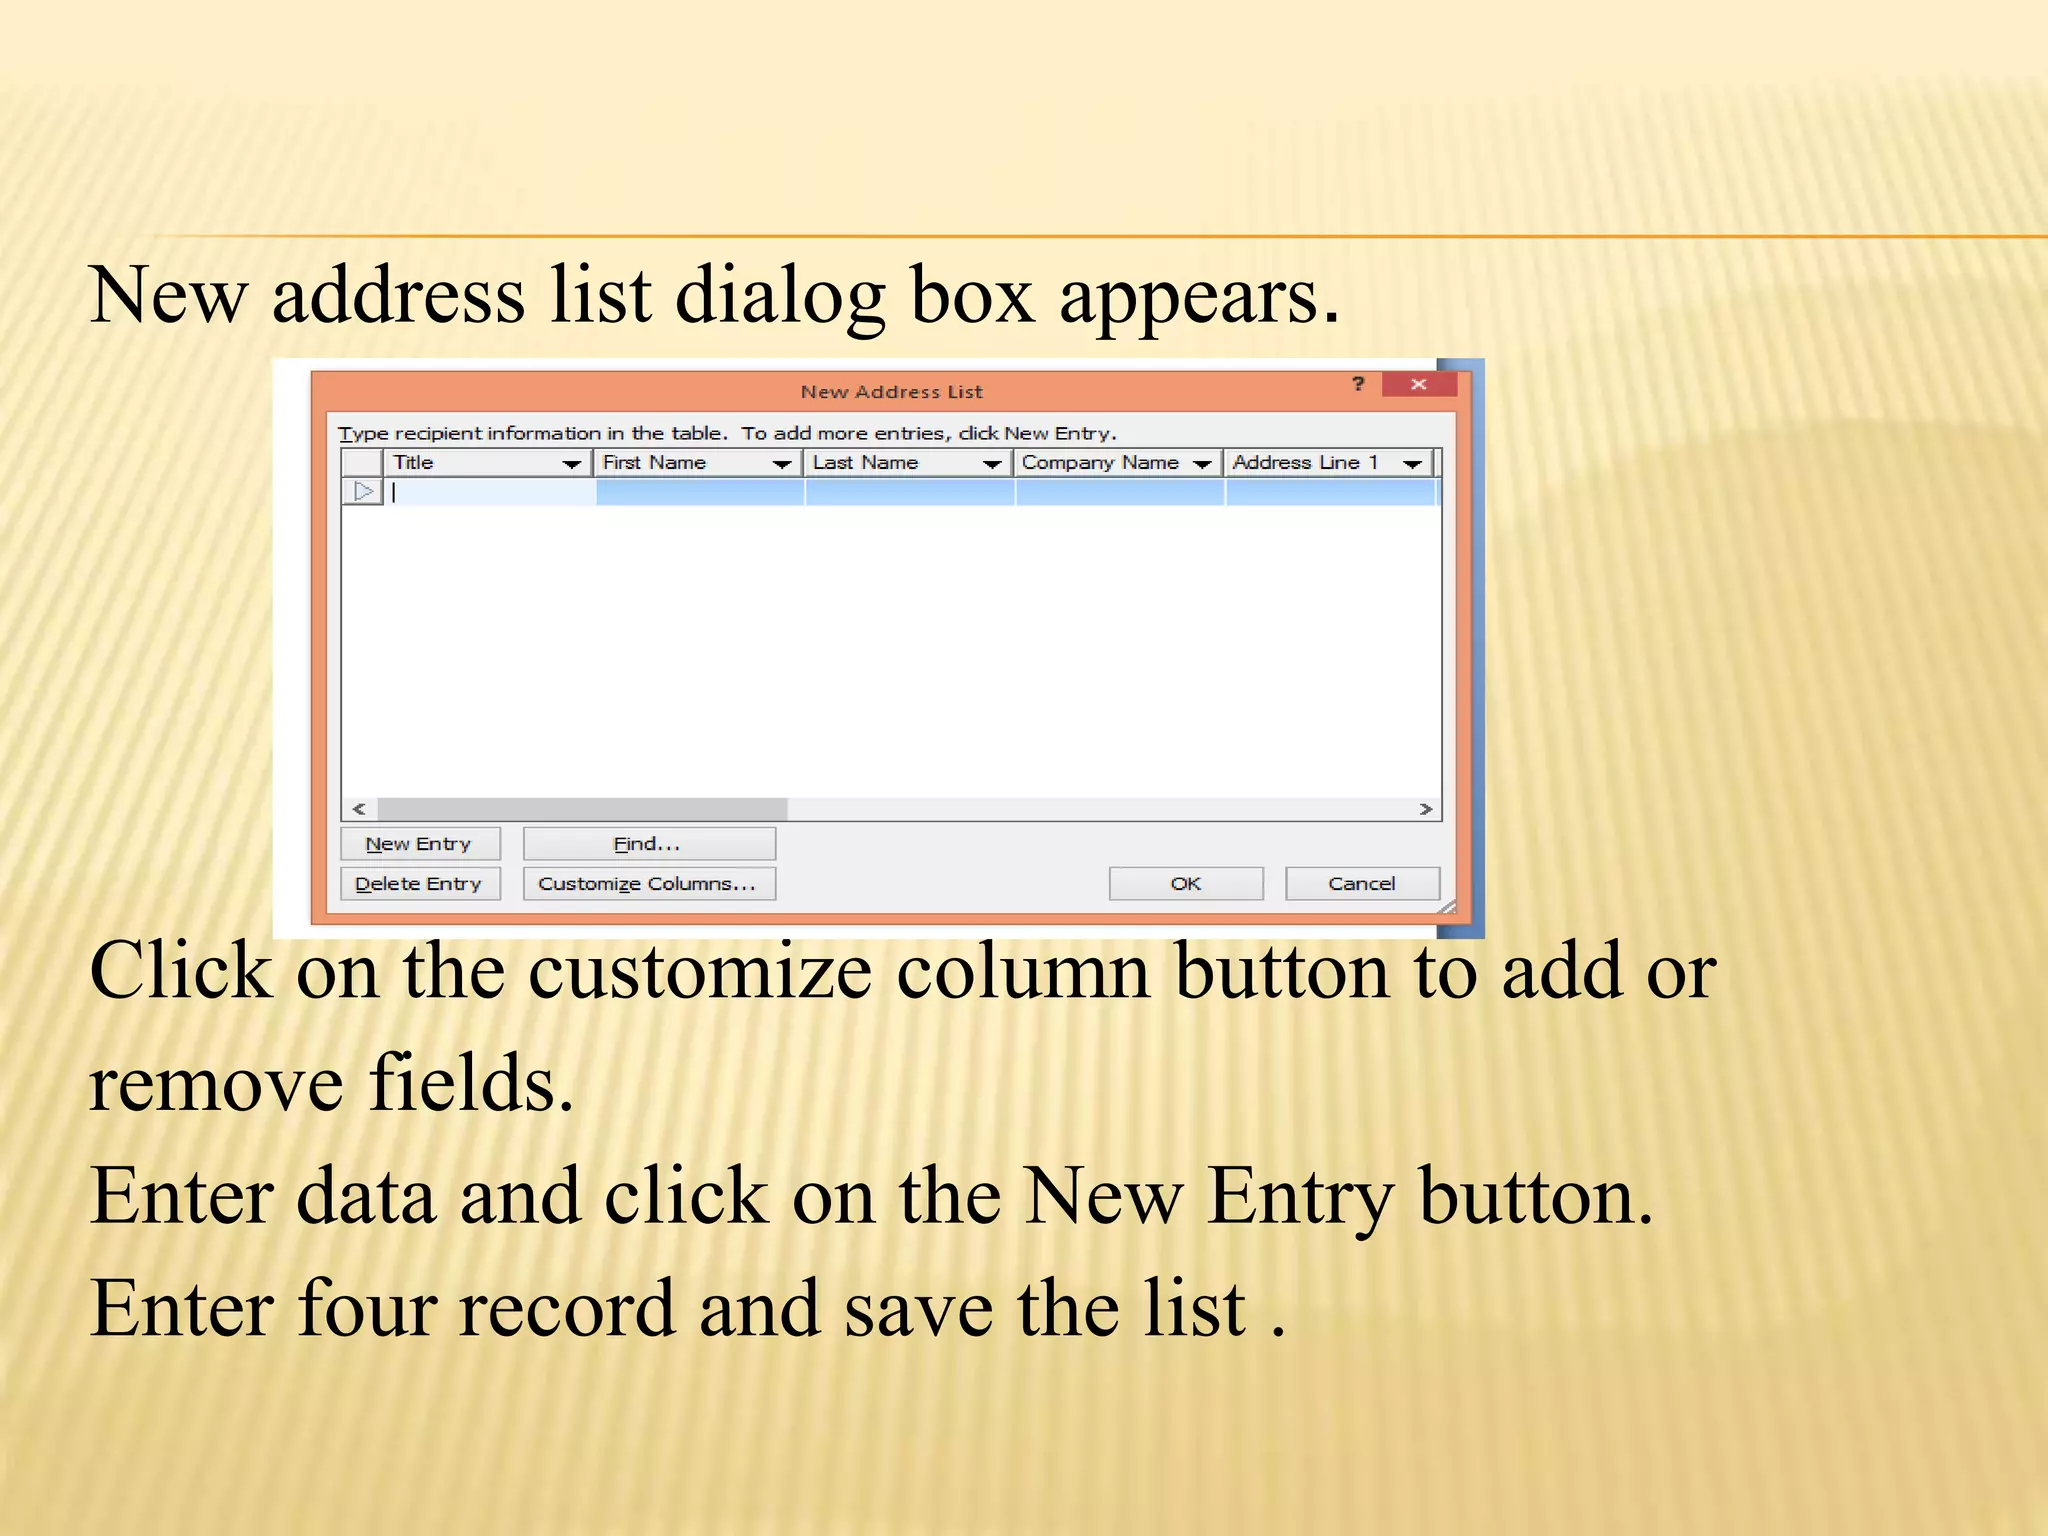The image size is (2048, 1536).
Task: Open the First Name column dropdown arrow
Action: 782,464
